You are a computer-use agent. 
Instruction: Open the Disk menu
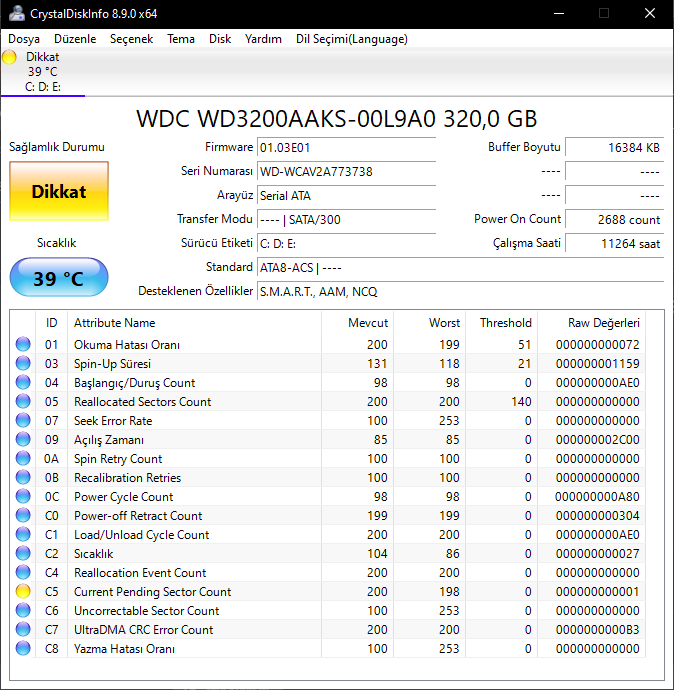[220, 39]
